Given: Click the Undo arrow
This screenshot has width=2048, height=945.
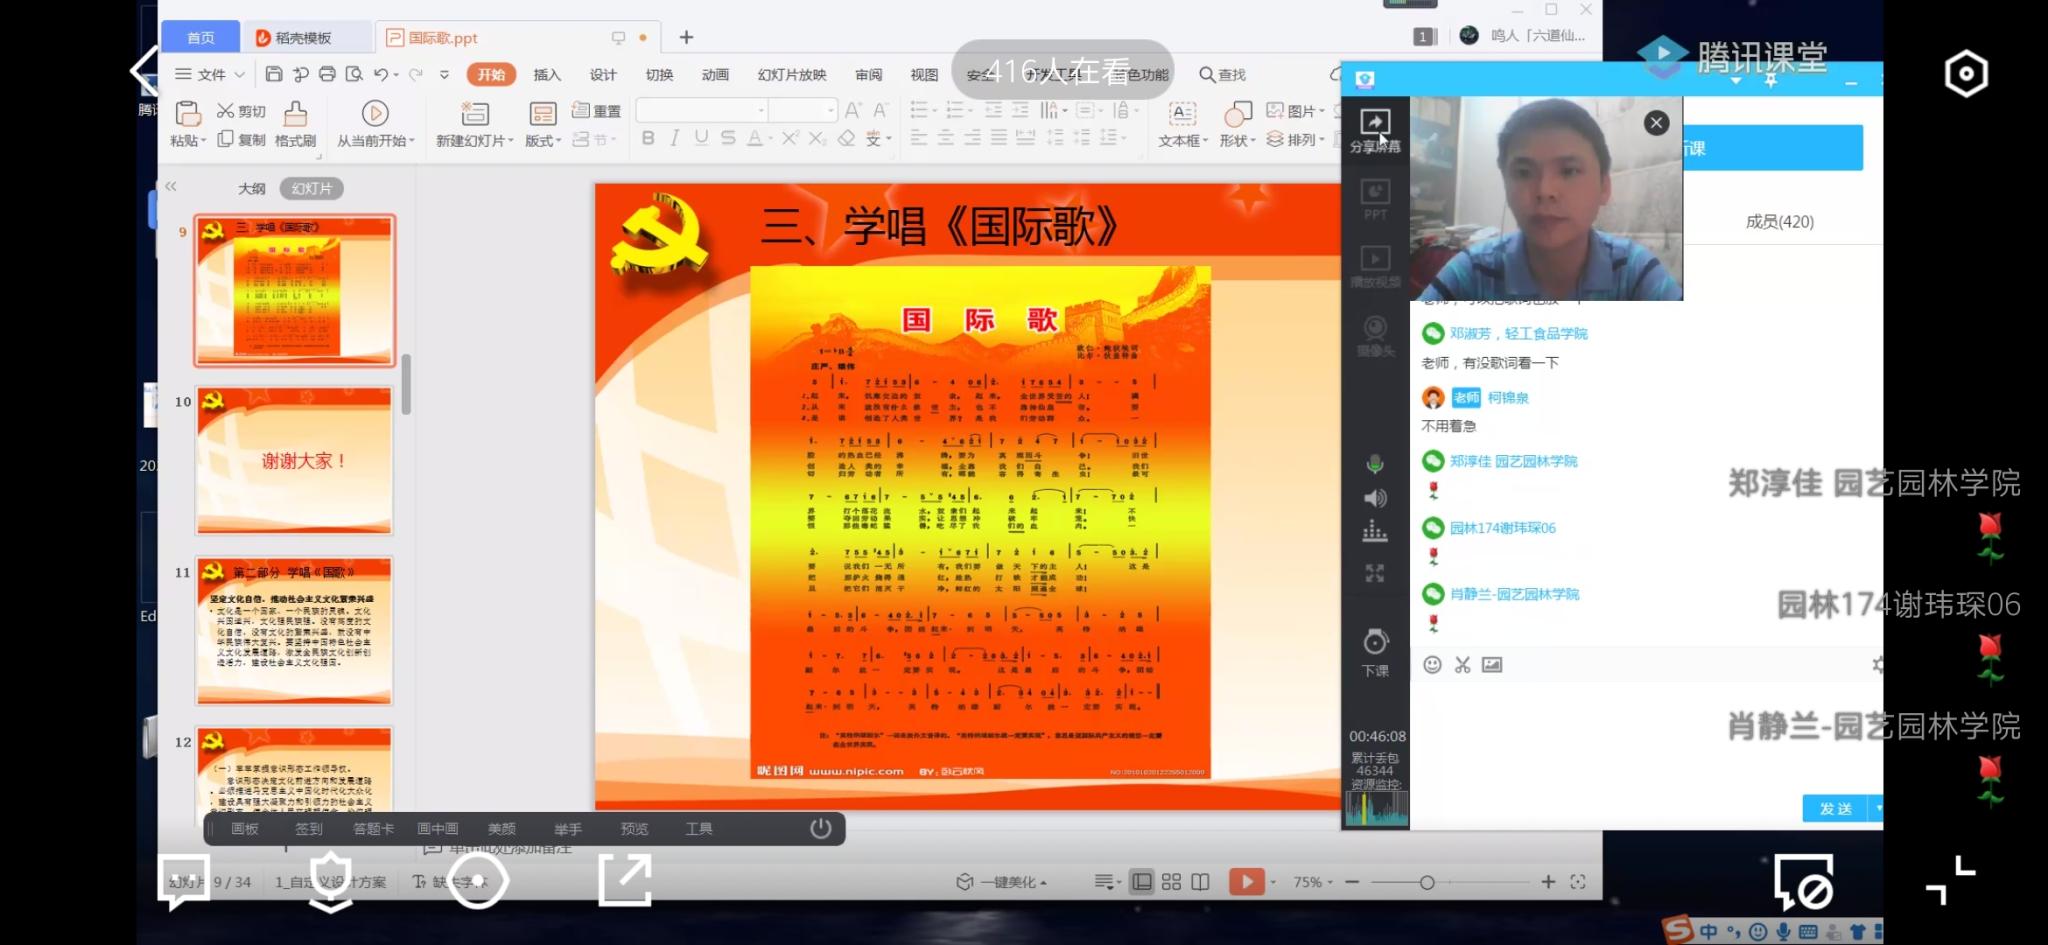Looking at the screenshot, I should tap(381, 74).
